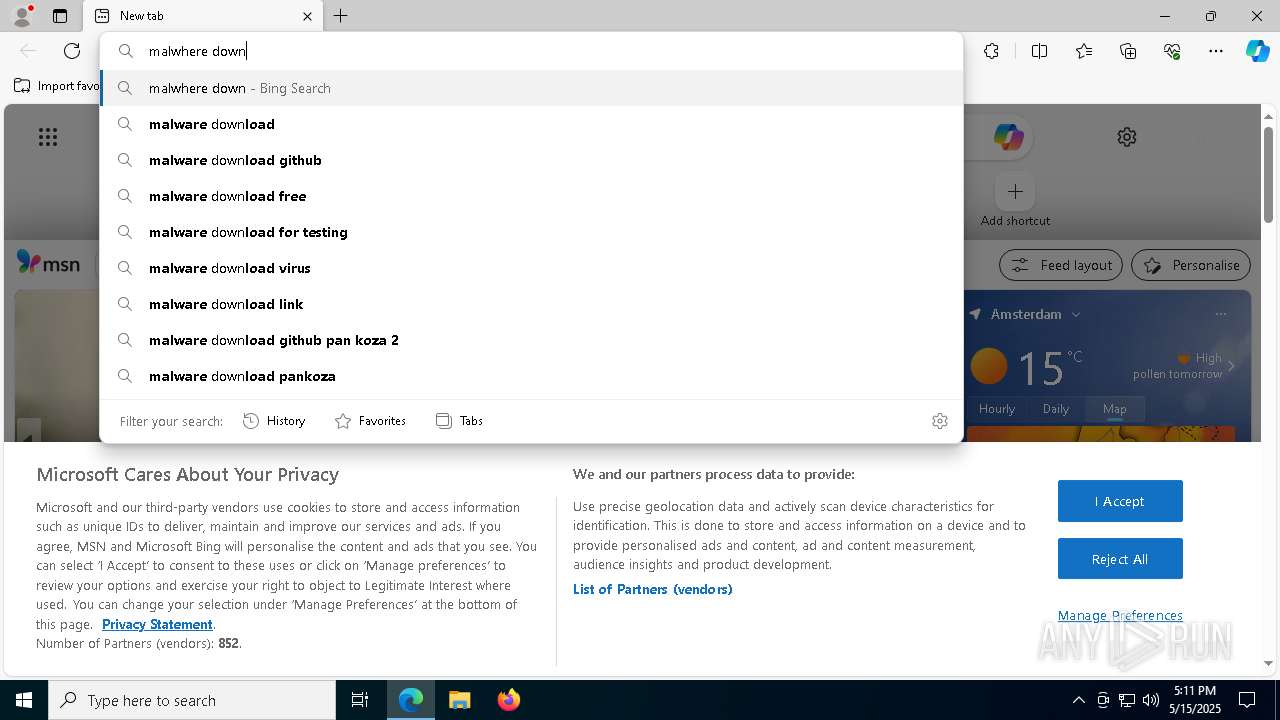Choose suggestion 'malware download virus'
This screenshot has height=720, width=1280.
pos(531,268)
